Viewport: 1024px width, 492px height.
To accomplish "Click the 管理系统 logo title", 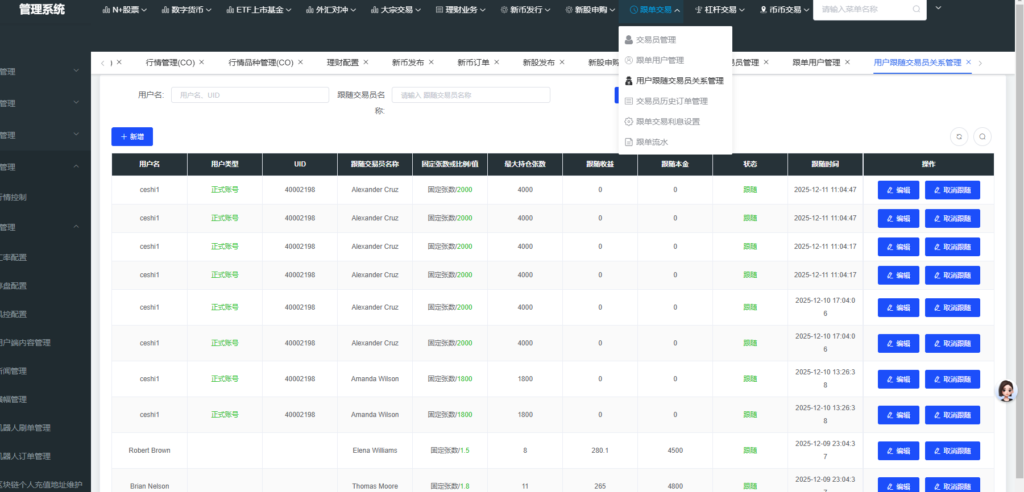I will pyautogui.click(x=42, y=9).
